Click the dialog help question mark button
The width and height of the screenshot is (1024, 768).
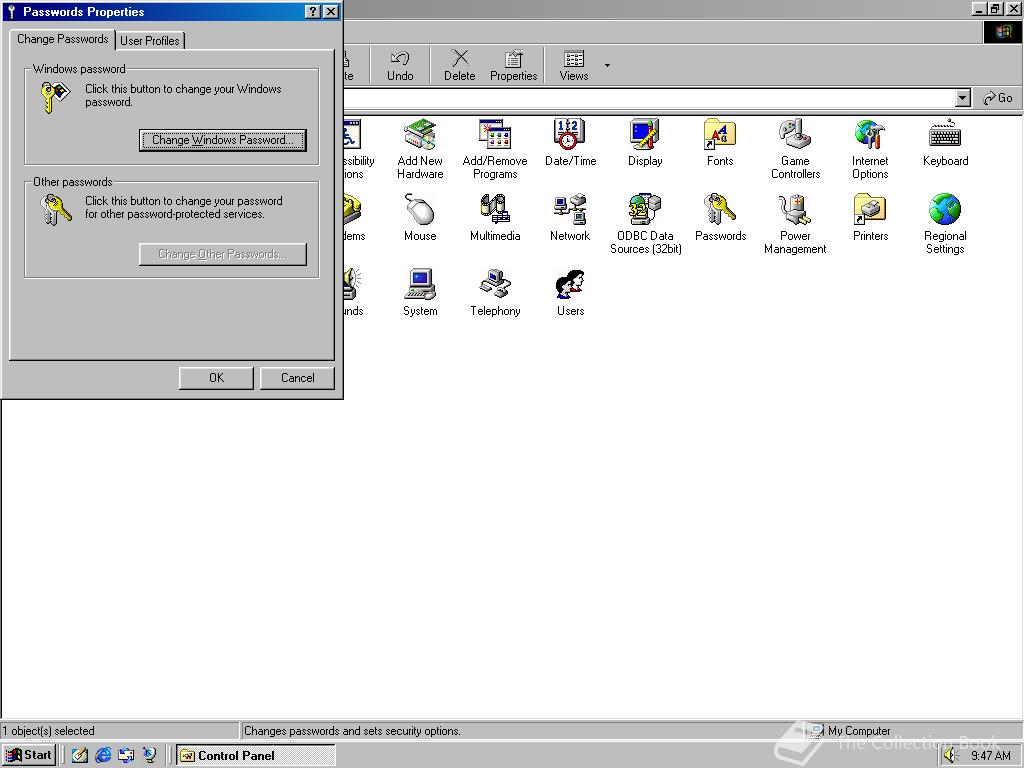313,11
